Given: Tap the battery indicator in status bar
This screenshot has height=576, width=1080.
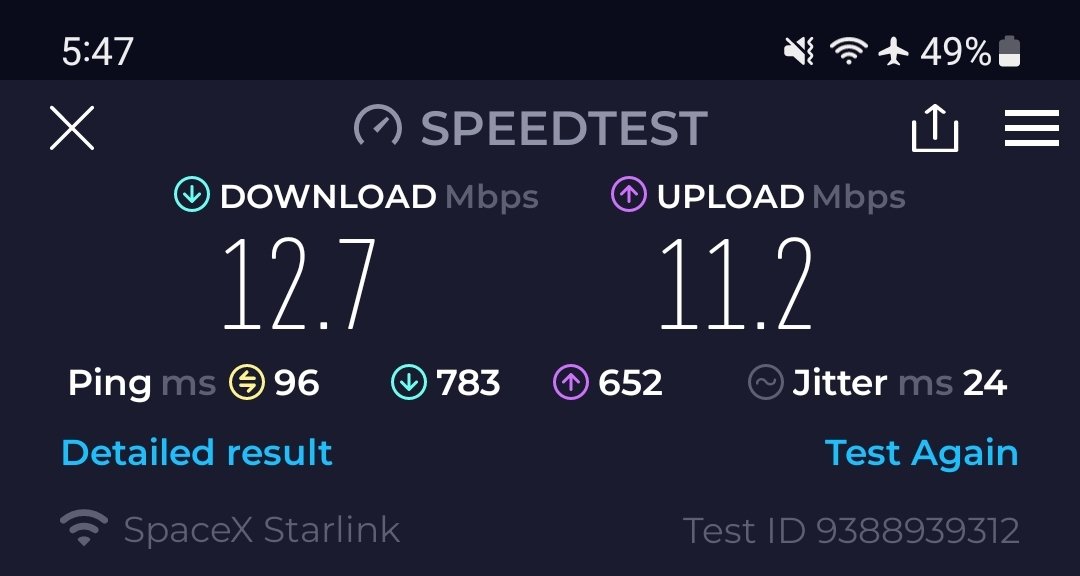Looking at the screenshot, I should (x=1009, y=52).
